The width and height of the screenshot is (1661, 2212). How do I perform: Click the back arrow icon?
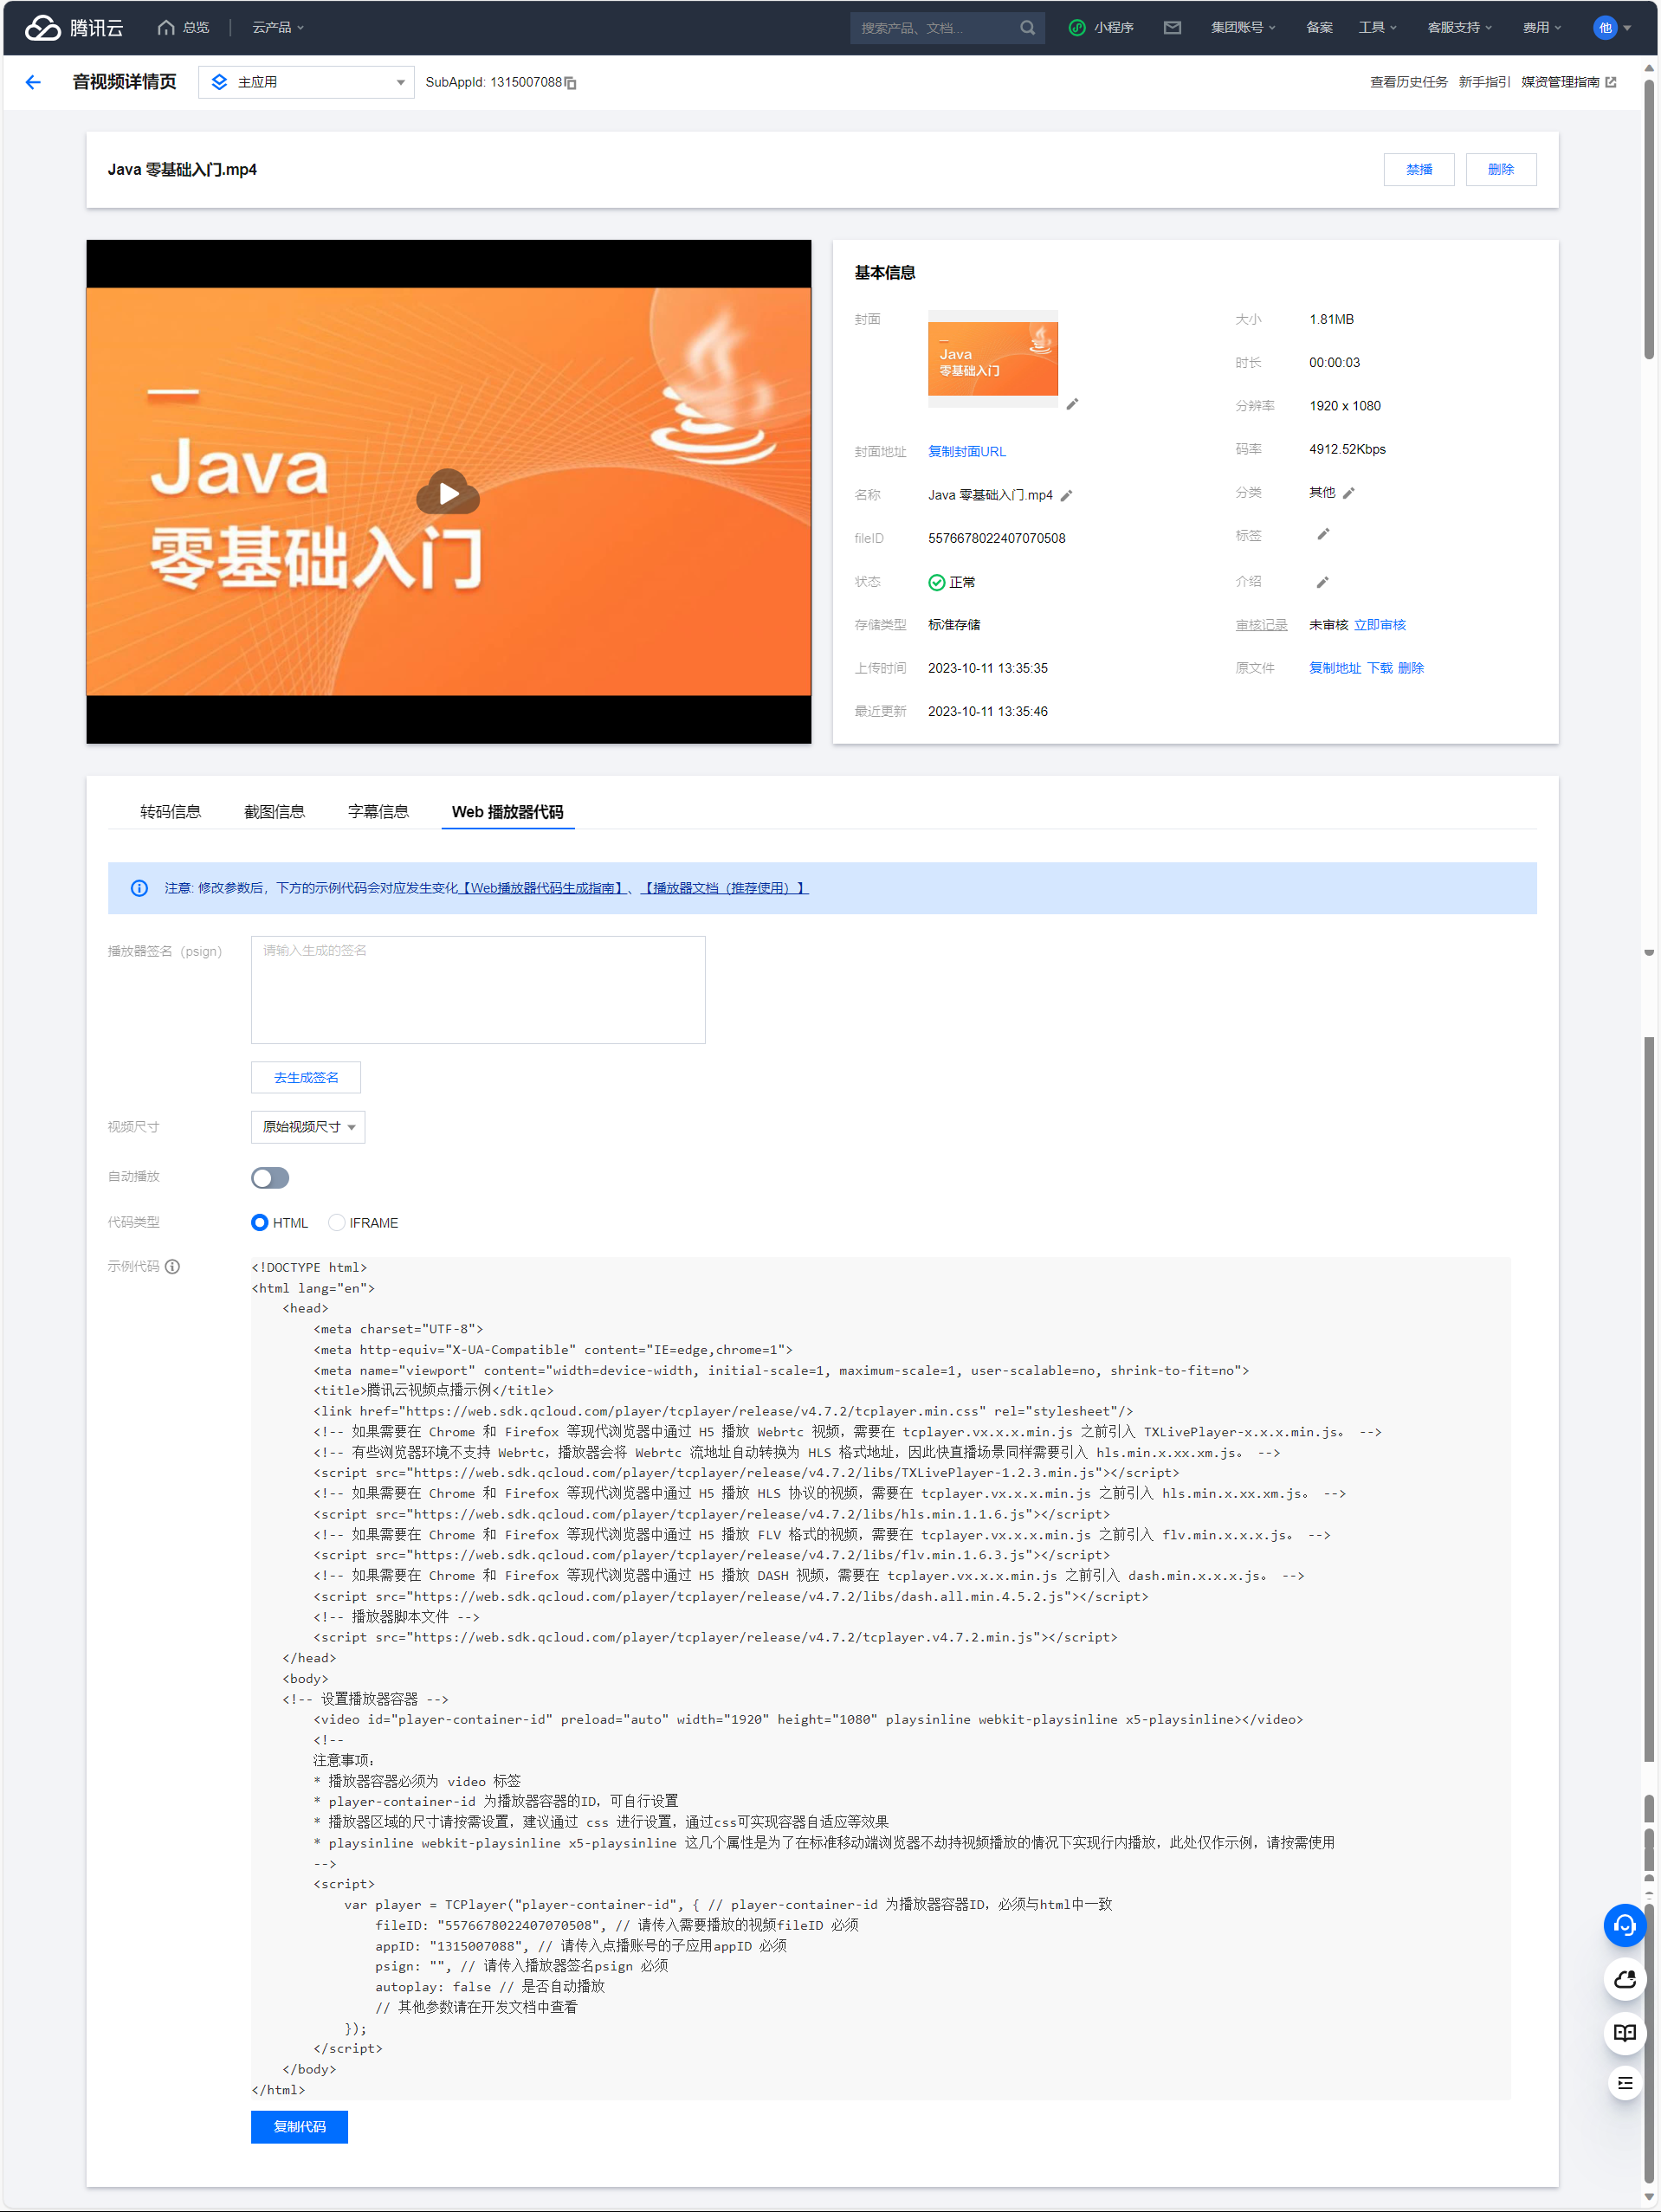[33, 82]
